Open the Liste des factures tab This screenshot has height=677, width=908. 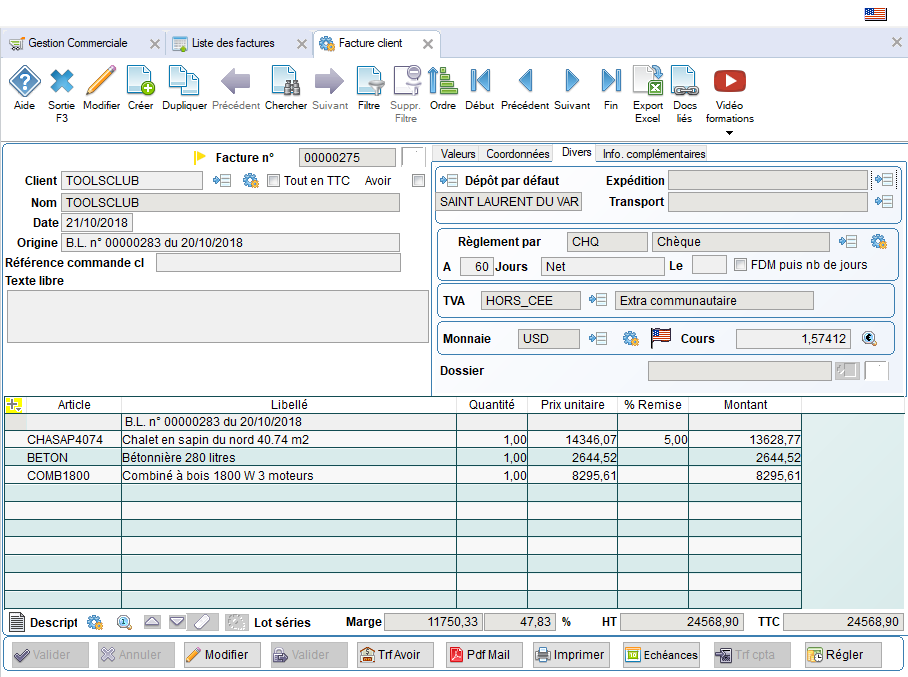tap(233, 44)
